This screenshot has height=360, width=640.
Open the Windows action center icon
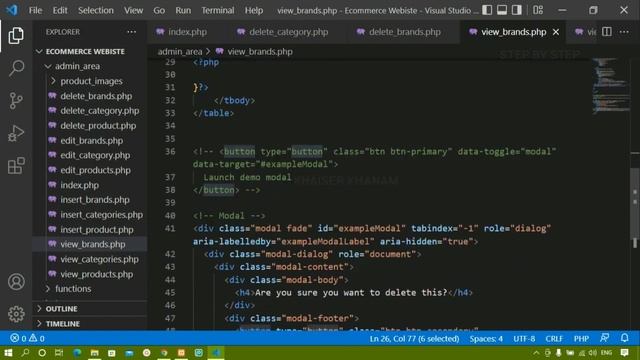pyautogui.click(x=624, y=353)
